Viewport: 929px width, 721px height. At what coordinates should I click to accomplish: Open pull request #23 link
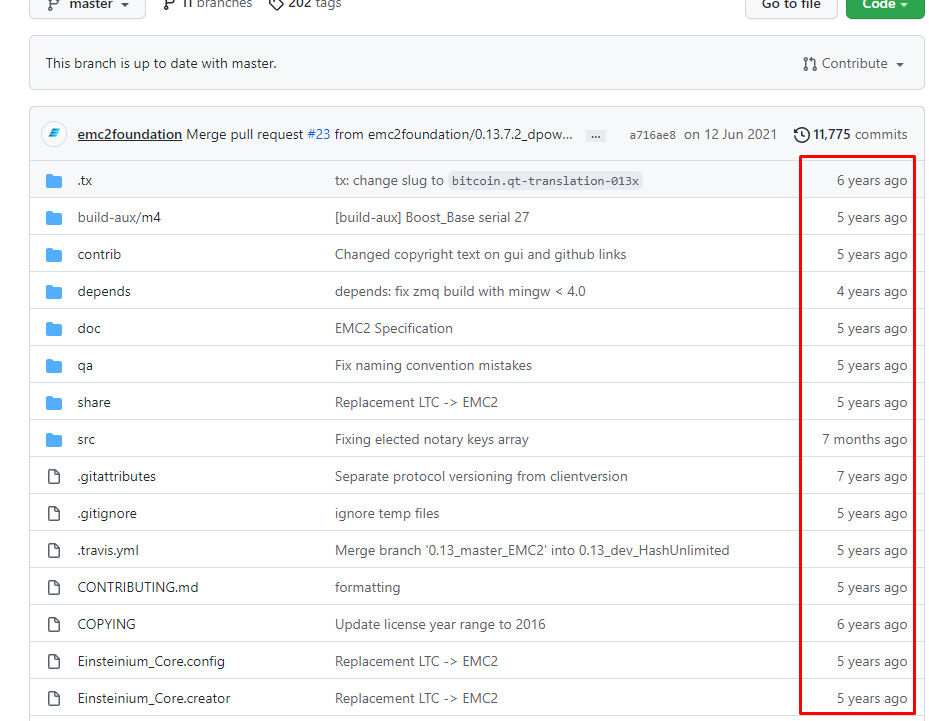319,134
